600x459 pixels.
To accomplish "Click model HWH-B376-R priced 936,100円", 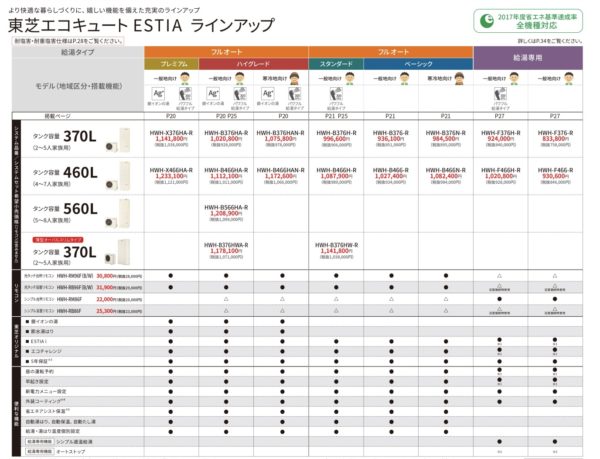I will (391, 138).
